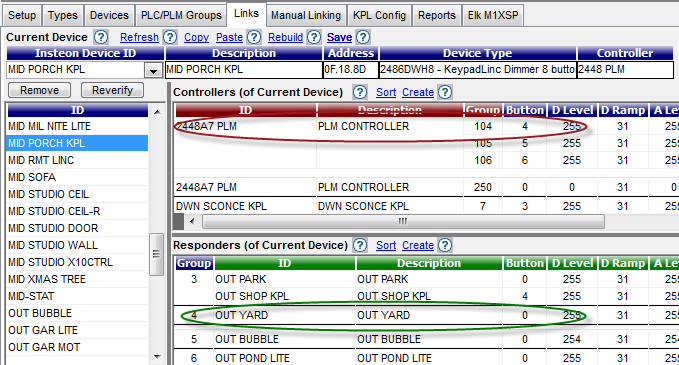The image size is (679, 365).
Task: Click Controllers horizontal scrollbar thumb
Action: tap(403, 222)
